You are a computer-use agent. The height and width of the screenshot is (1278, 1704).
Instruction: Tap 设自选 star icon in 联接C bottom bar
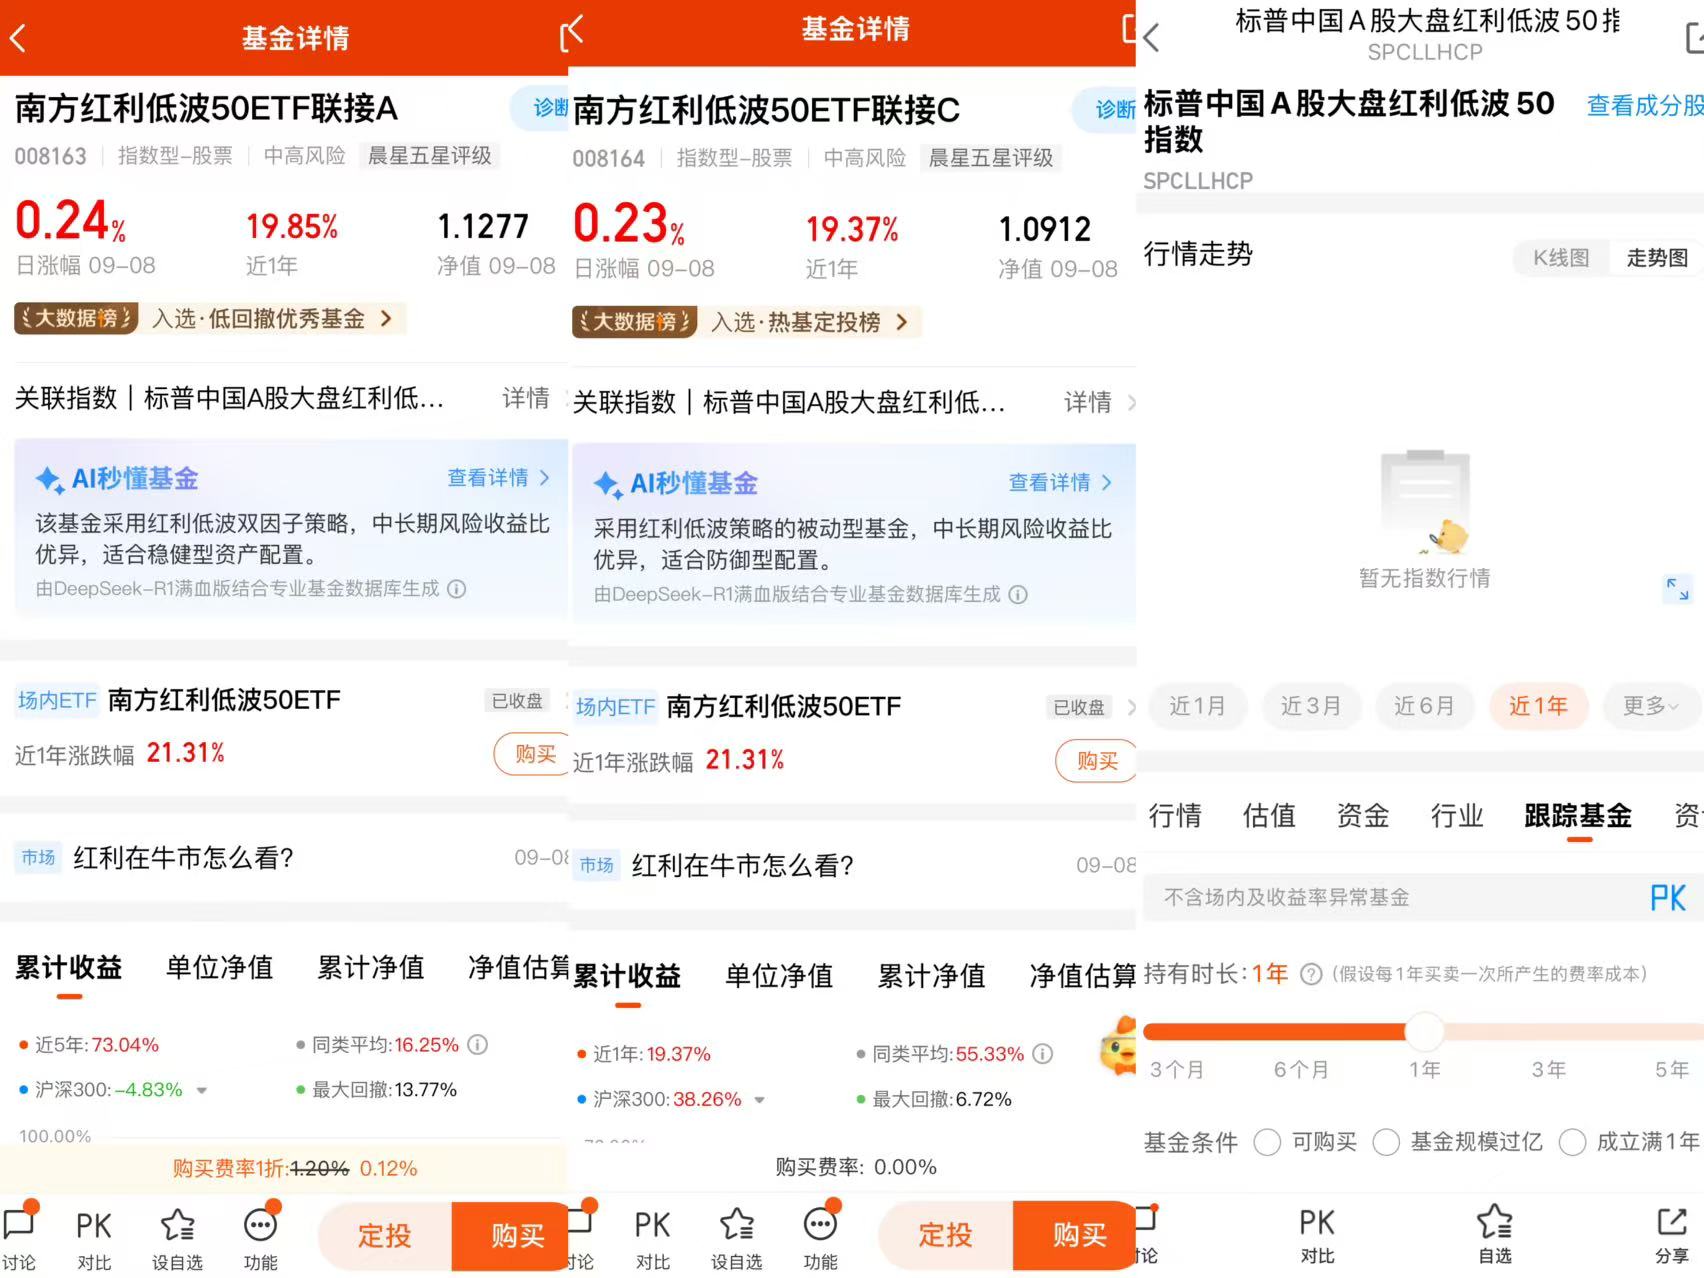click(x=737, y=1239)
